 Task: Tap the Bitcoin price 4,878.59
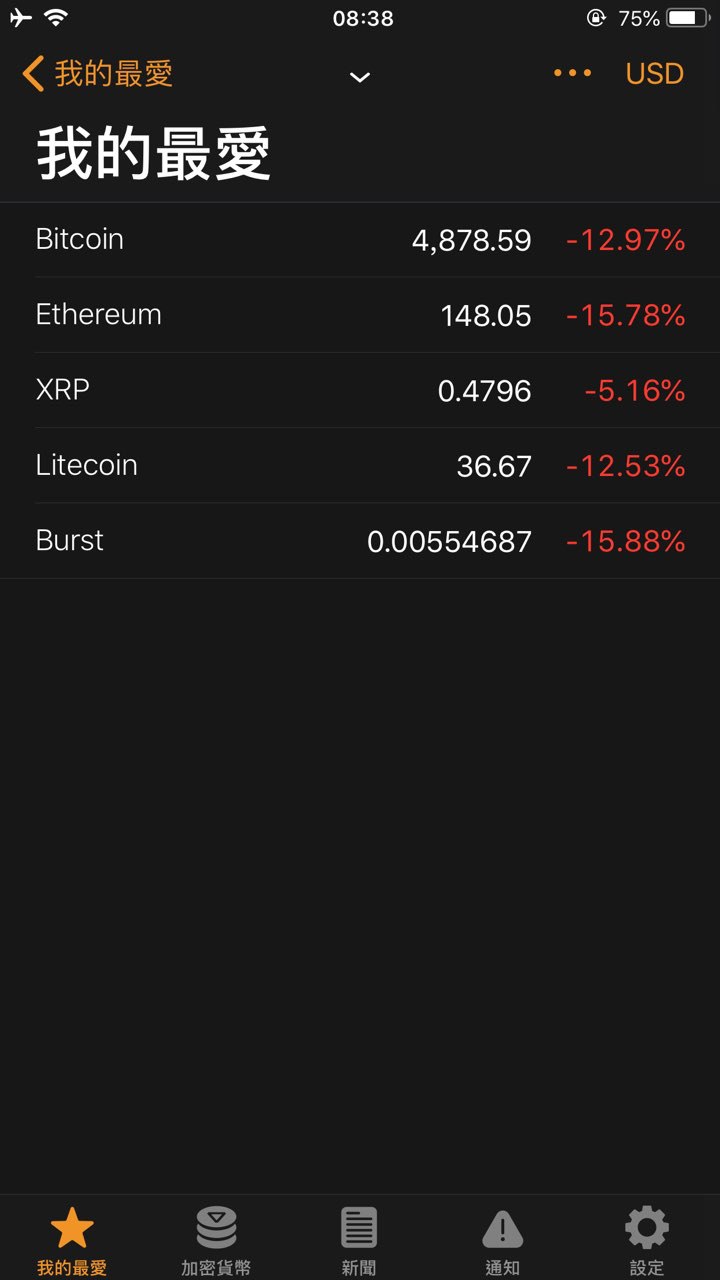point(472,241)
